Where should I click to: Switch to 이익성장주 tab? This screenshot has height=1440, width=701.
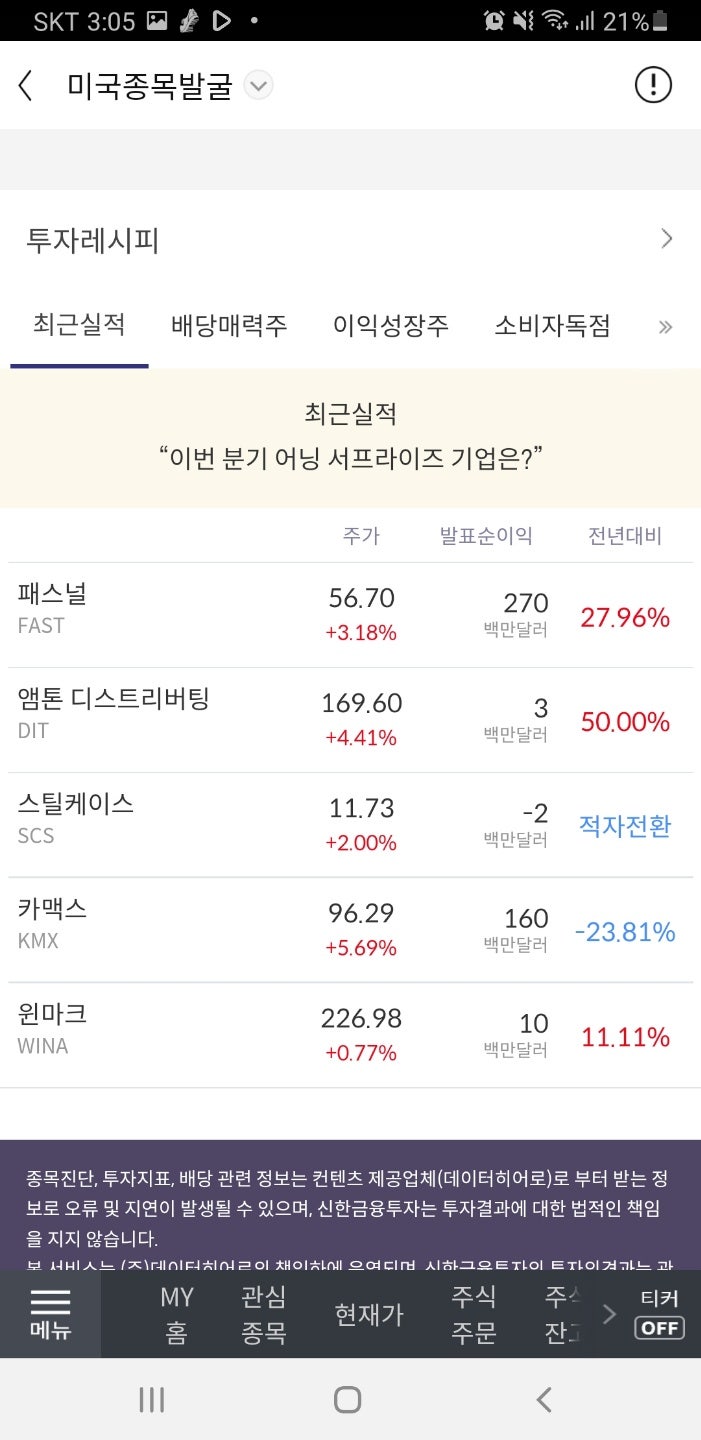click(x=391, y=326)
